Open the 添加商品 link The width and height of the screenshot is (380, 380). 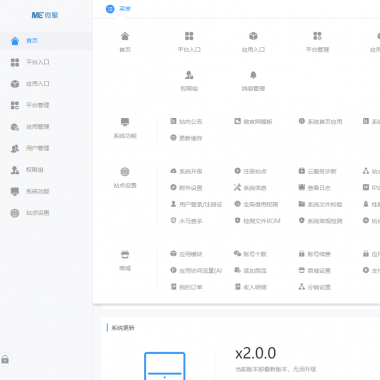tap(250, 271)
